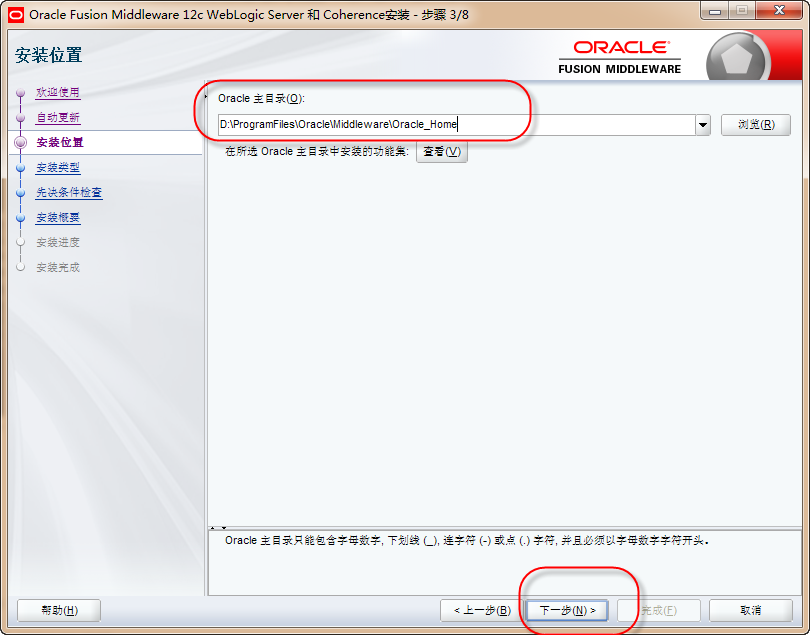The image size is (810, 635).
Task: Click the step bullet beside 安装类型
Action: tap(21, 167)
